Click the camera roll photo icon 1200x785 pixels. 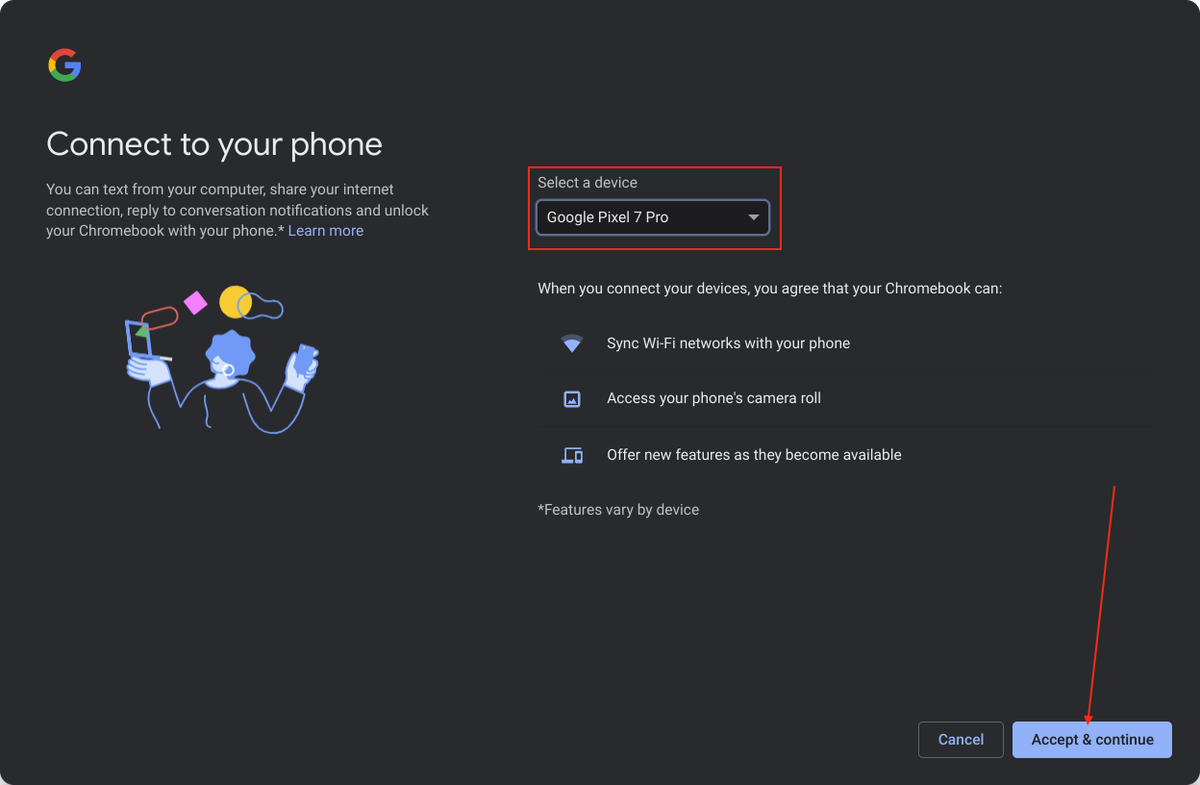(x=572, y=398)
